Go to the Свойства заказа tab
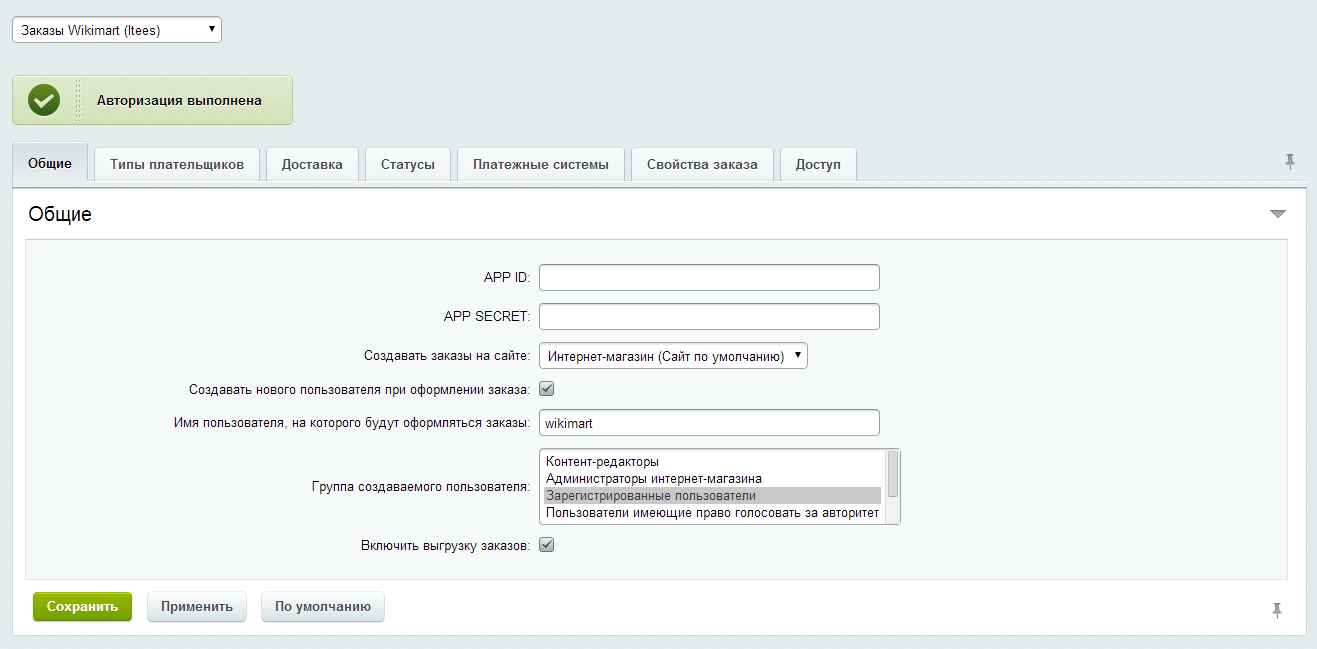1317x649 pixels. [x=702, y=163]
